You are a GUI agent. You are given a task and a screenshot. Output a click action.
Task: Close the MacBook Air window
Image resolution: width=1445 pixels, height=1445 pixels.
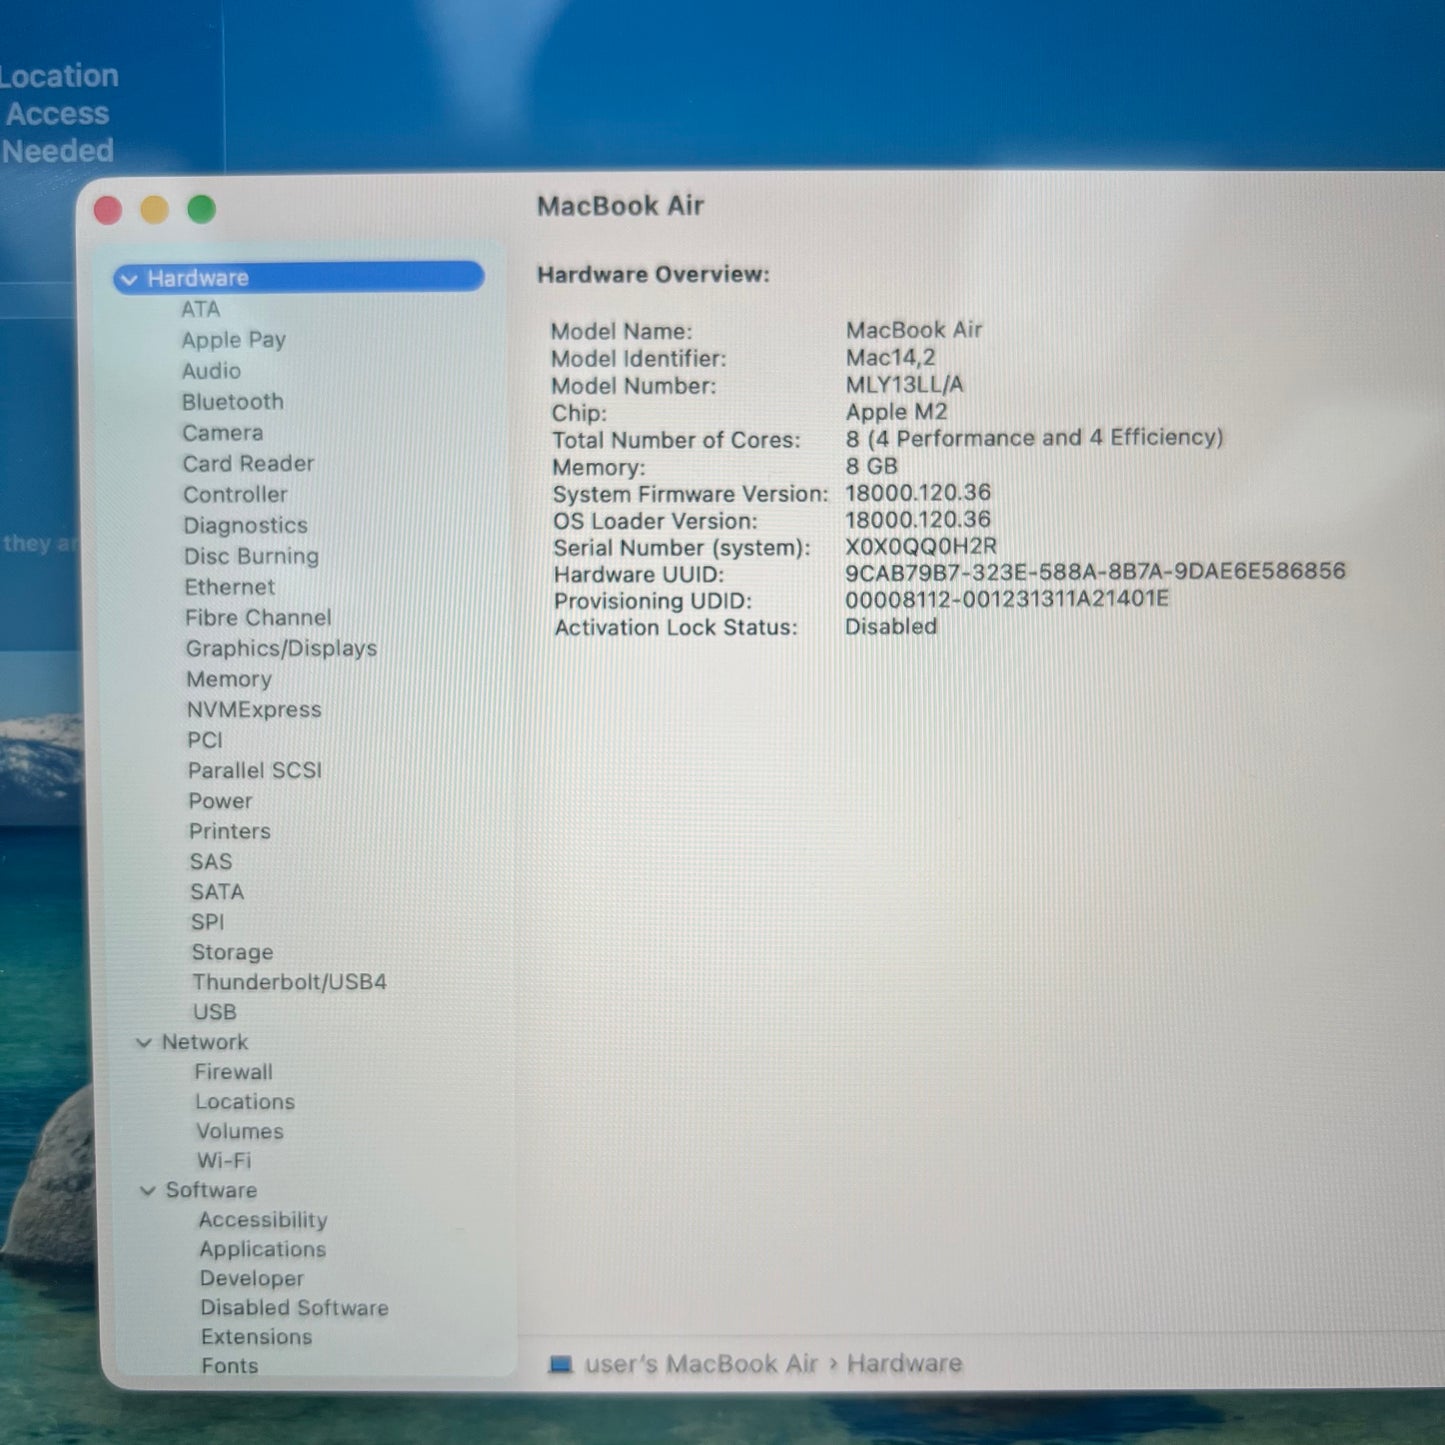click(x=108, y=211)
